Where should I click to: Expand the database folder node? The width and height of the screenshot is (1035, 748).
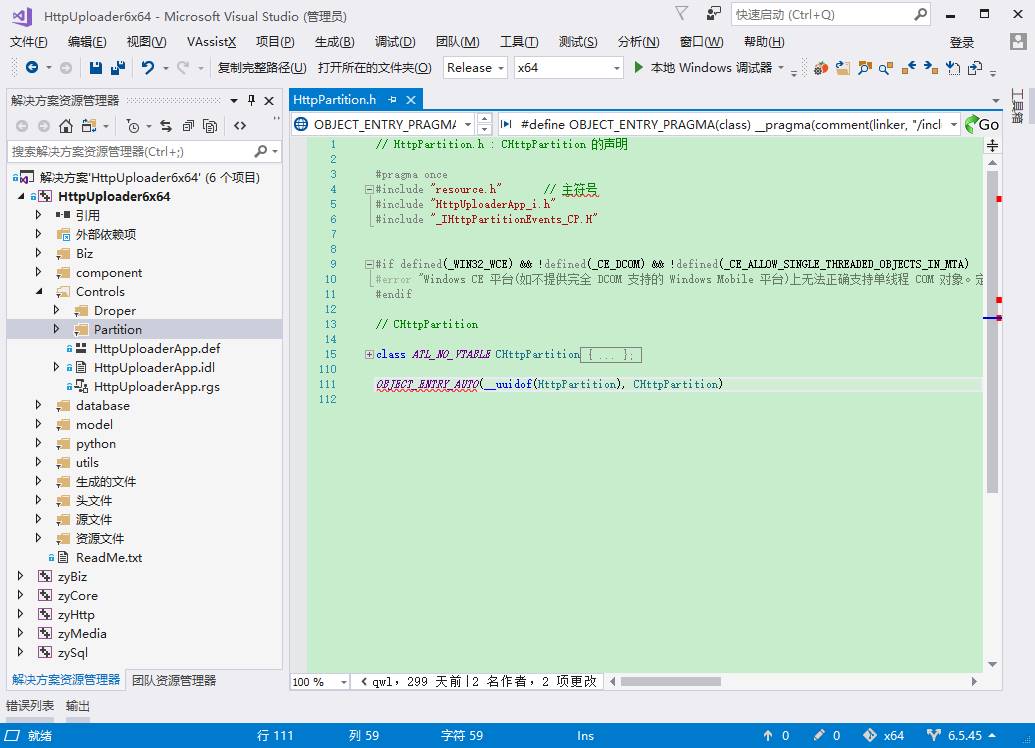[39, 406]
